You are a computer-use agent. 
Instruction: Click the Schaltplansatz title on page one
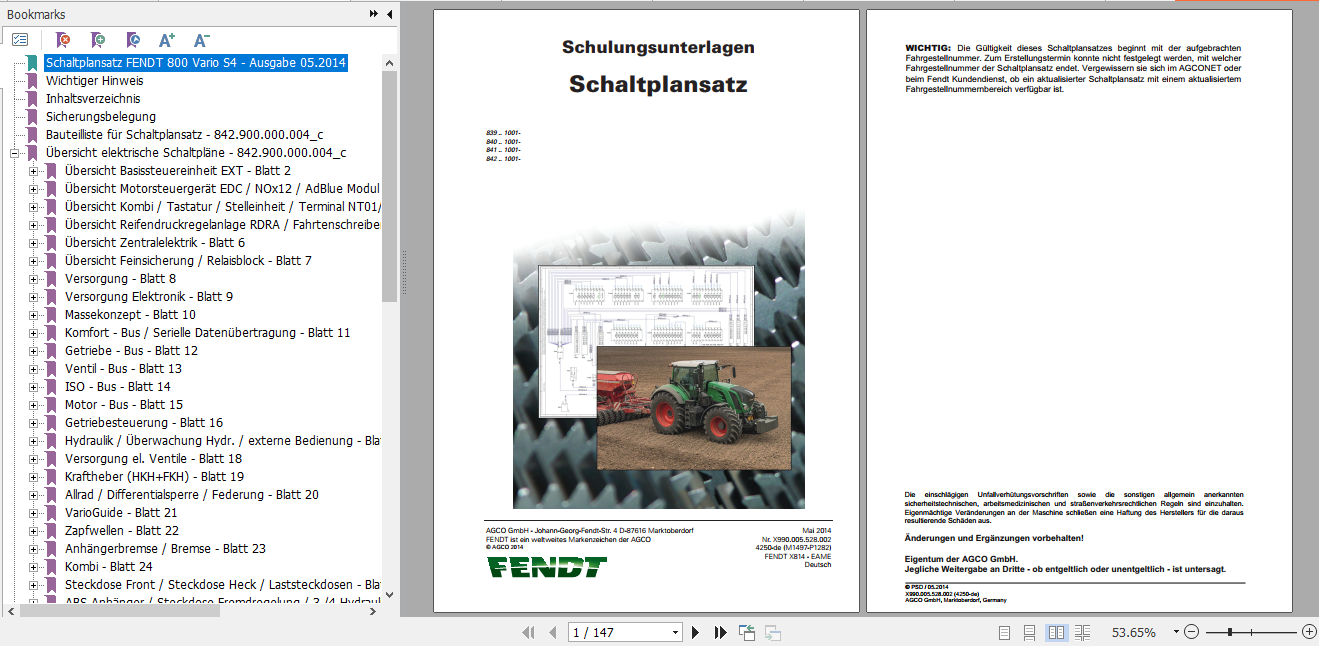pos(658,84)
